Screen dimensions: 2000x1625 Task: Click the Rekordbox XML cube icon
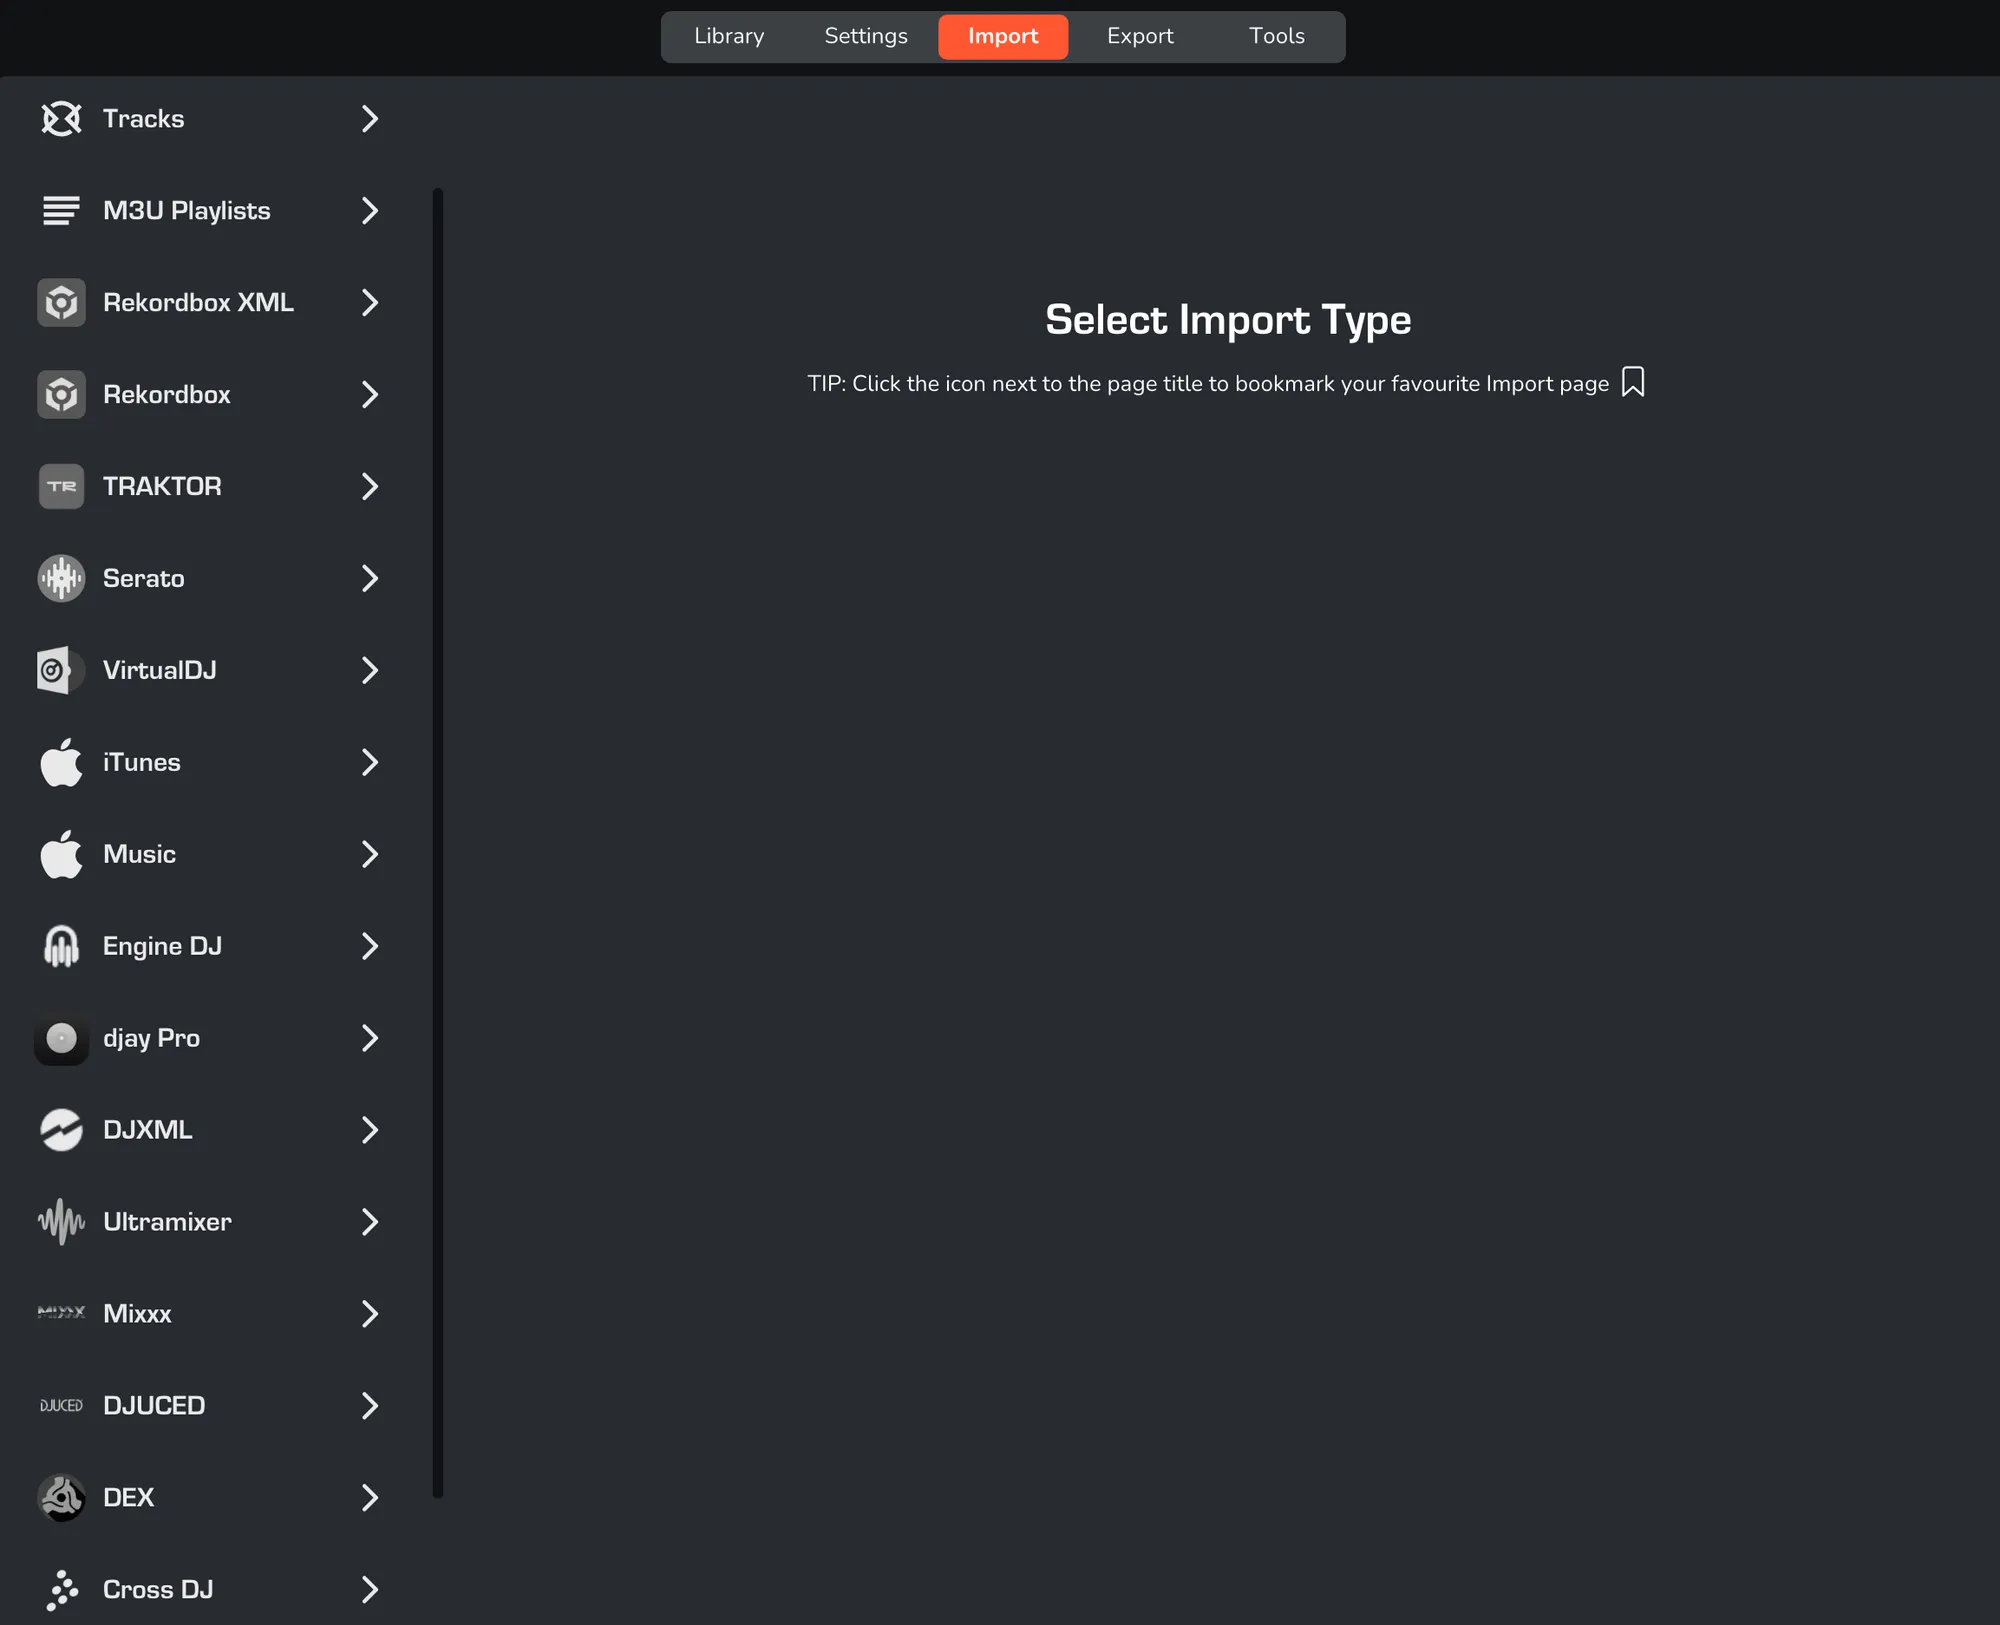(61, 302)
